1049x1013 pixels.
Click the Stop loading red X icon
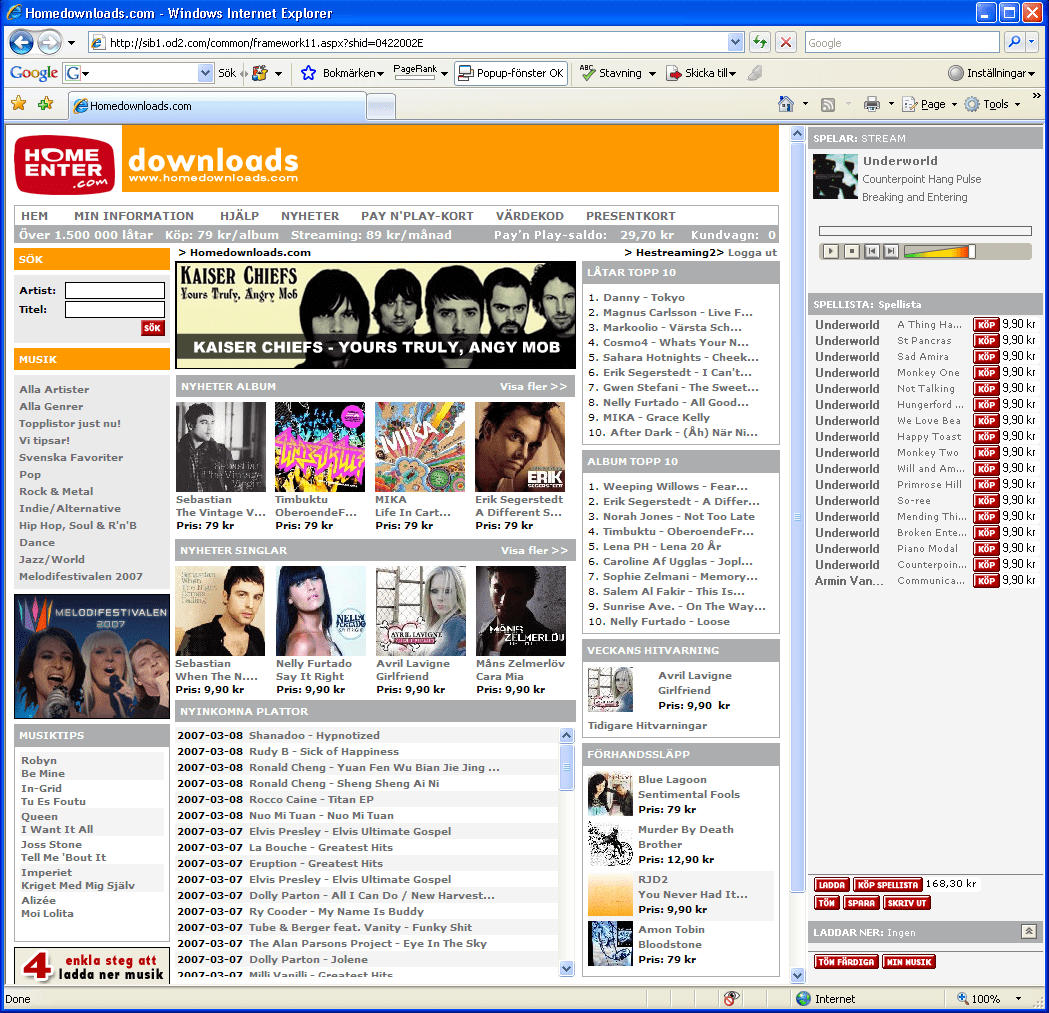click(x=786, y=43)
